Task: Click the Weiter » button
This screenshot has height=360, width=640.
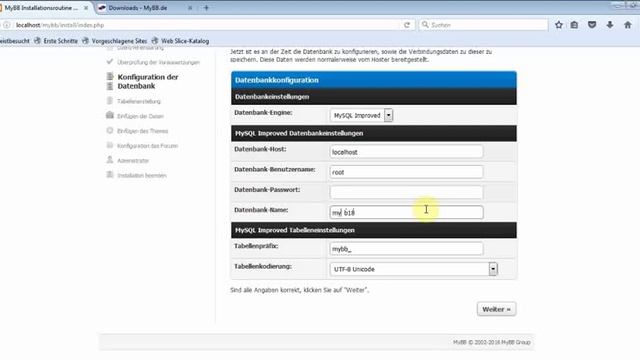Action: [x=496, y=309]
